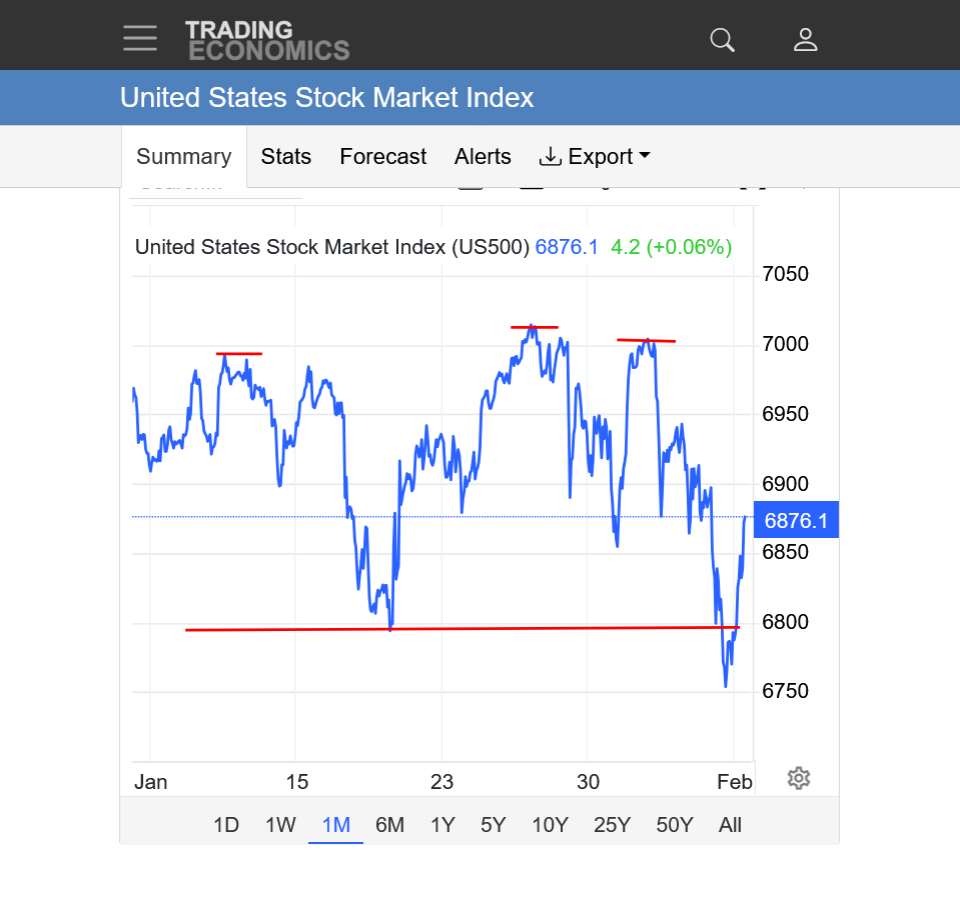Switch chart to 1W range

coord(280,825)
